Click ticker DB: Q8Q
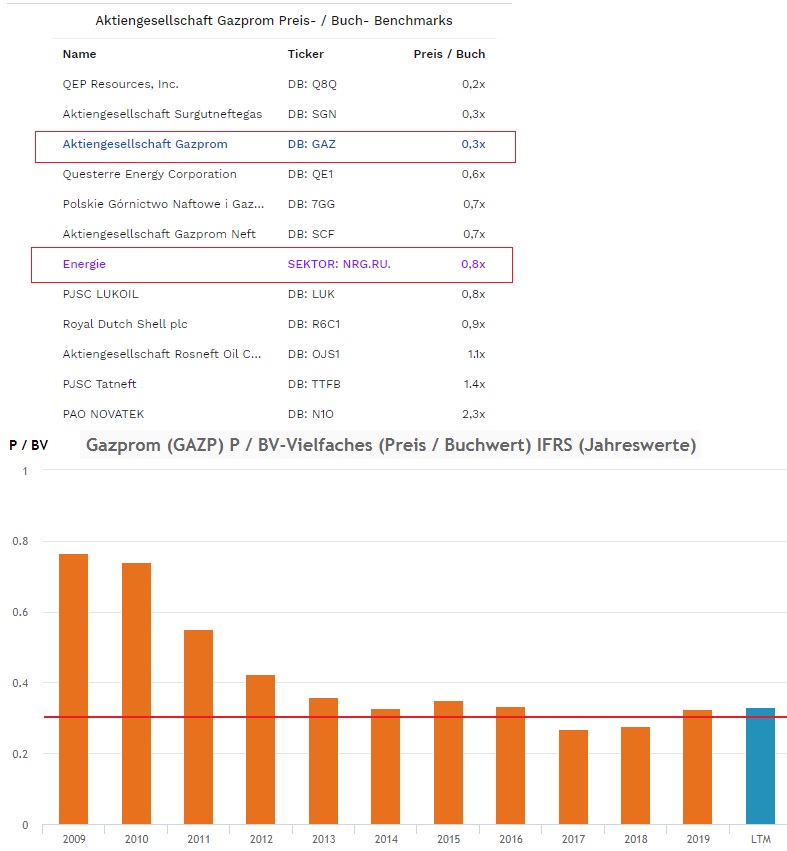The width and height of the screenshot is (787, 851). 312,84
